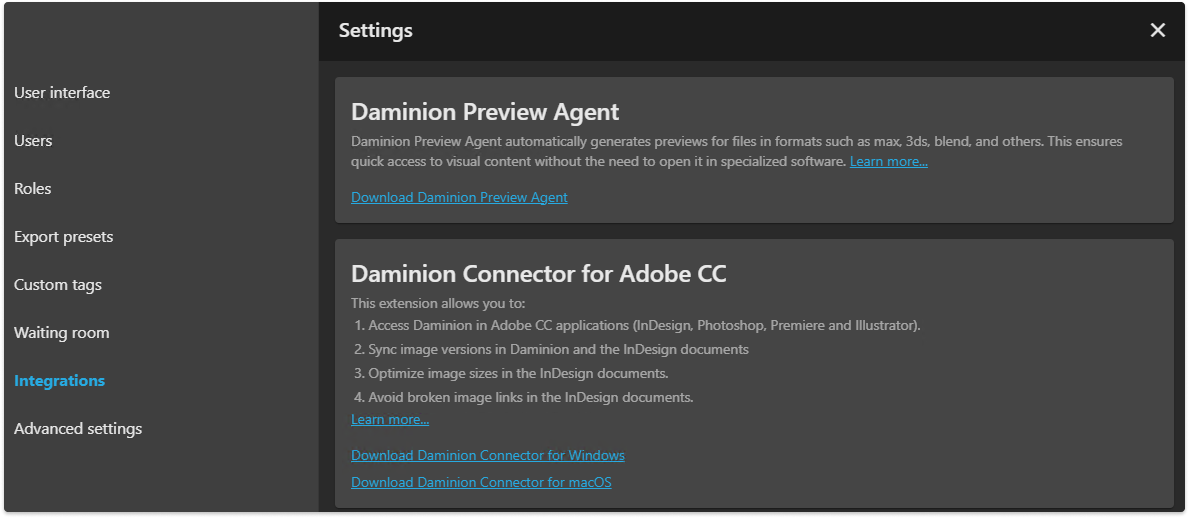Click the Daminion Connector for Adobe CC heading
The image size is (1189, 518).
(x=539, y=274)
